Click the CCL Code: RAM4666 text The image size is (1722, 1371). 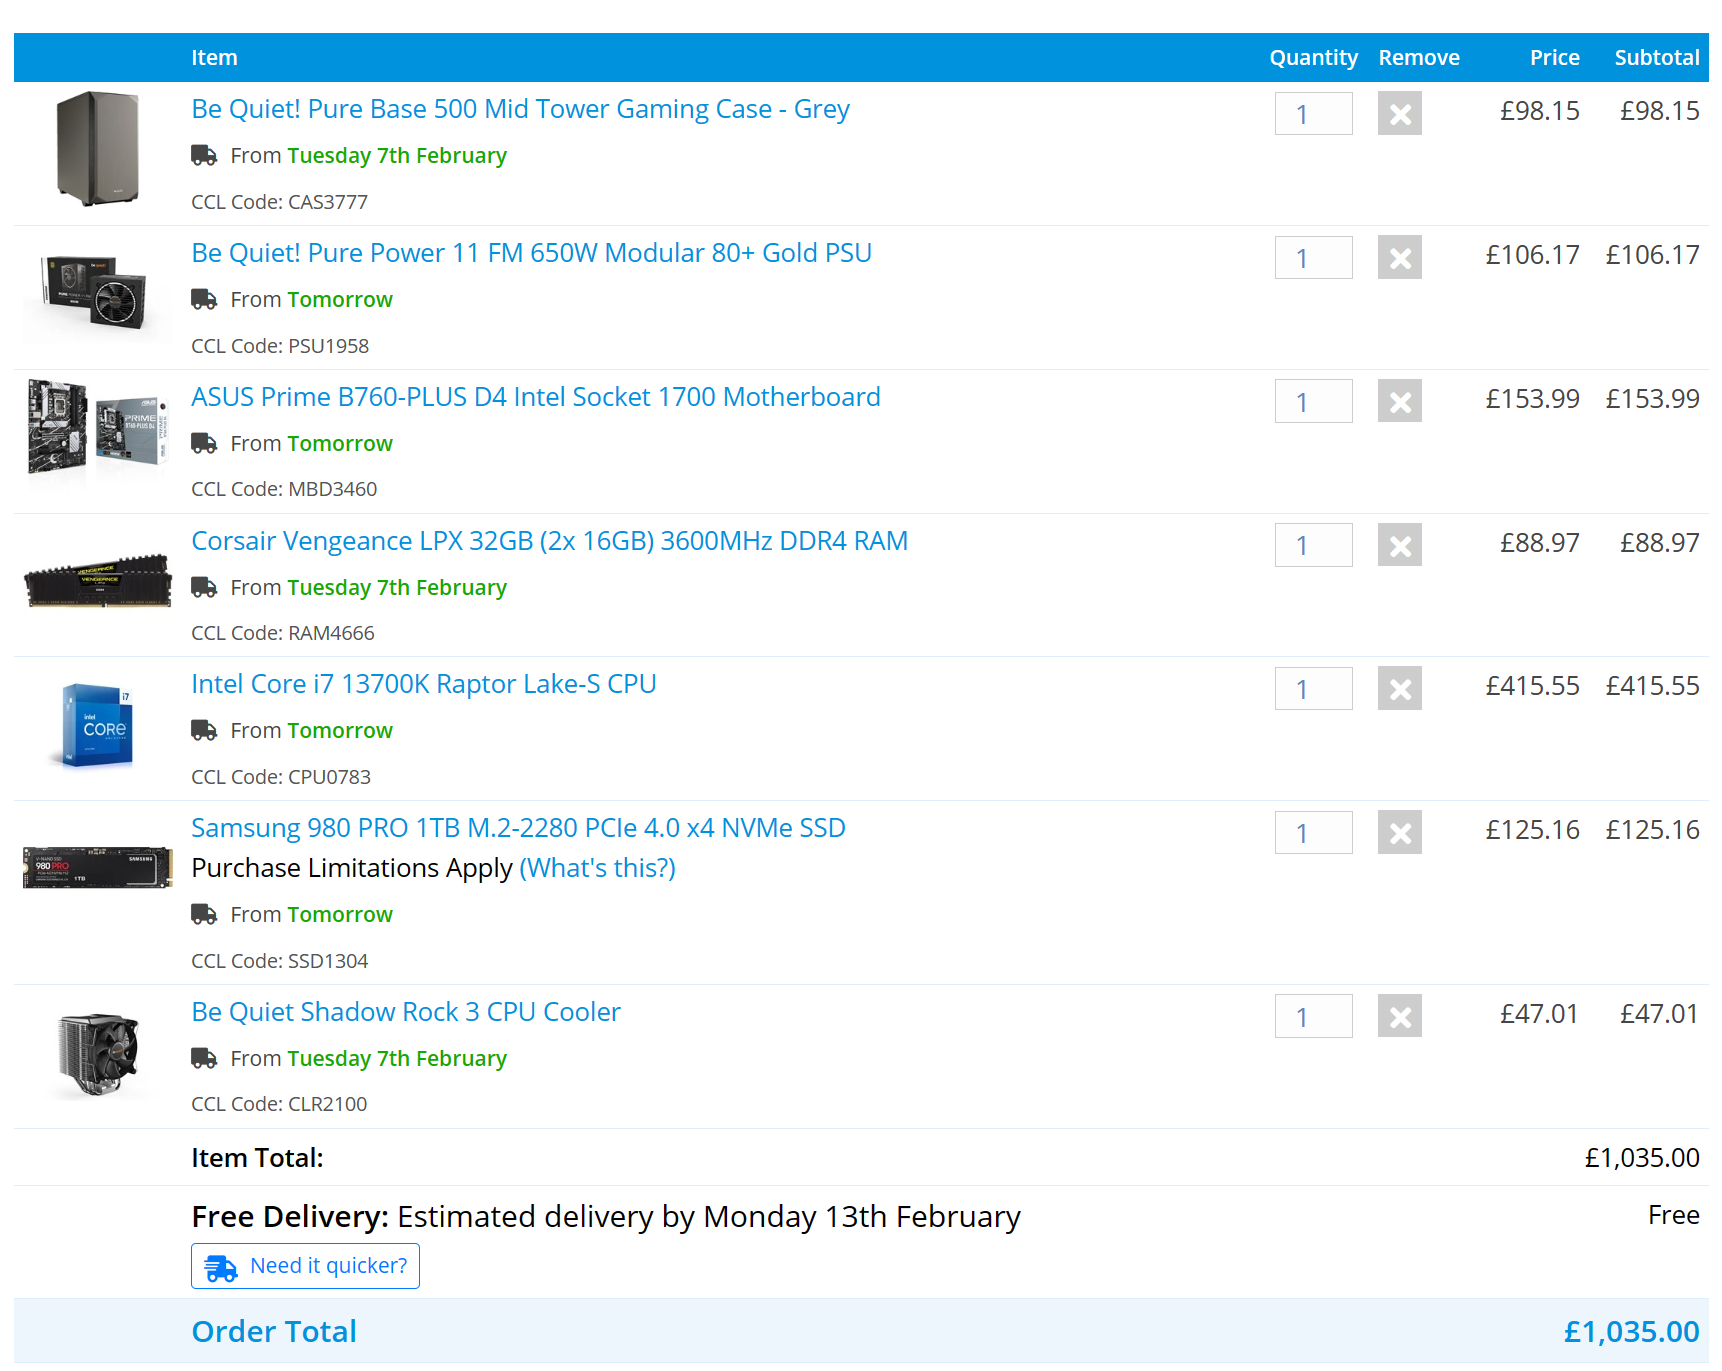283,633
